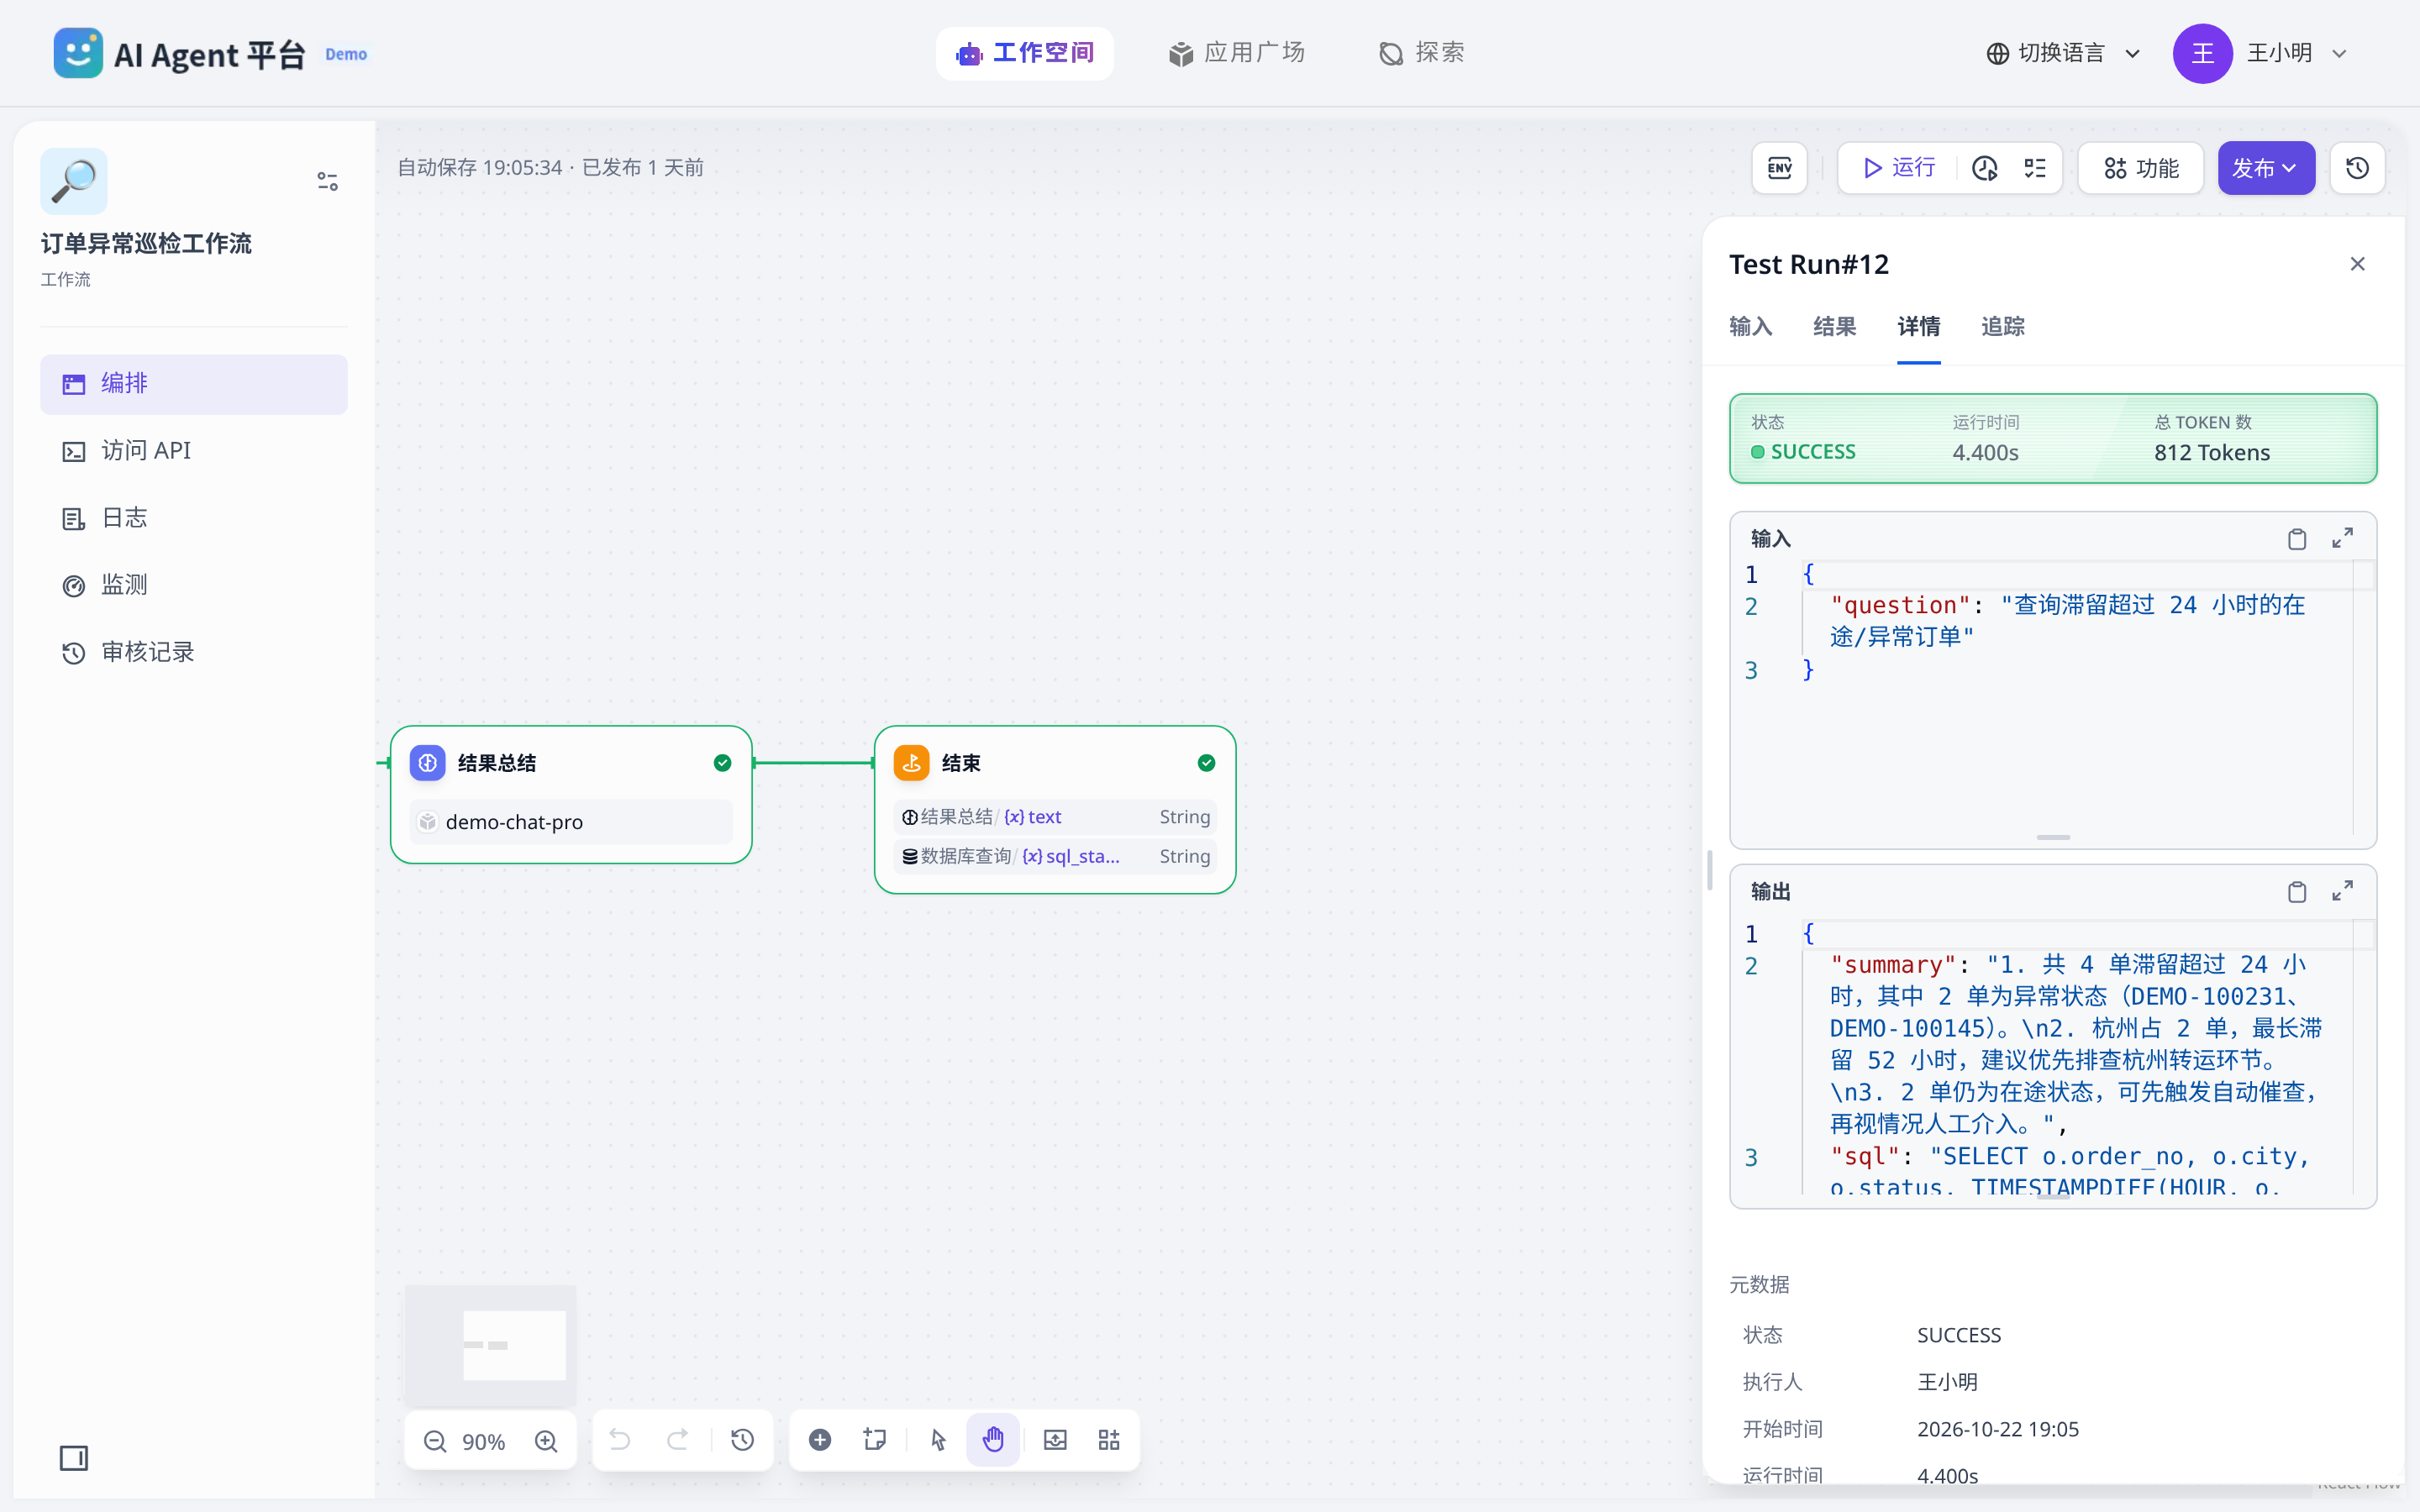This screenshot has height=1512, width=2420.
Task: Copy the 输入 JSON with clipboard icon
Action: (2297, 539)
